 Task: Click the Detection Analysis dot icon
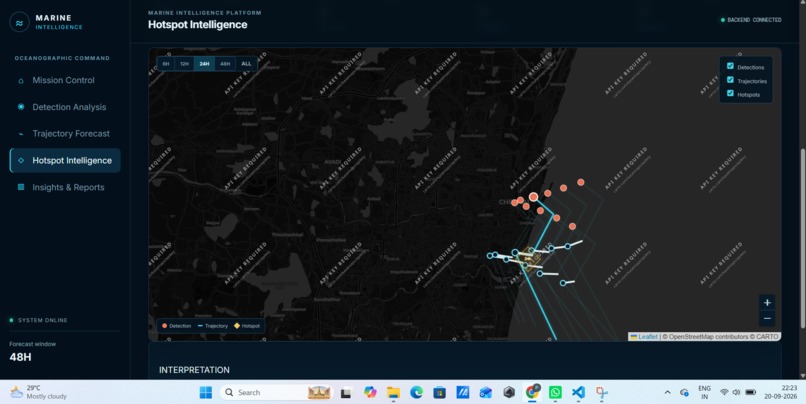(x=21, y=107)
